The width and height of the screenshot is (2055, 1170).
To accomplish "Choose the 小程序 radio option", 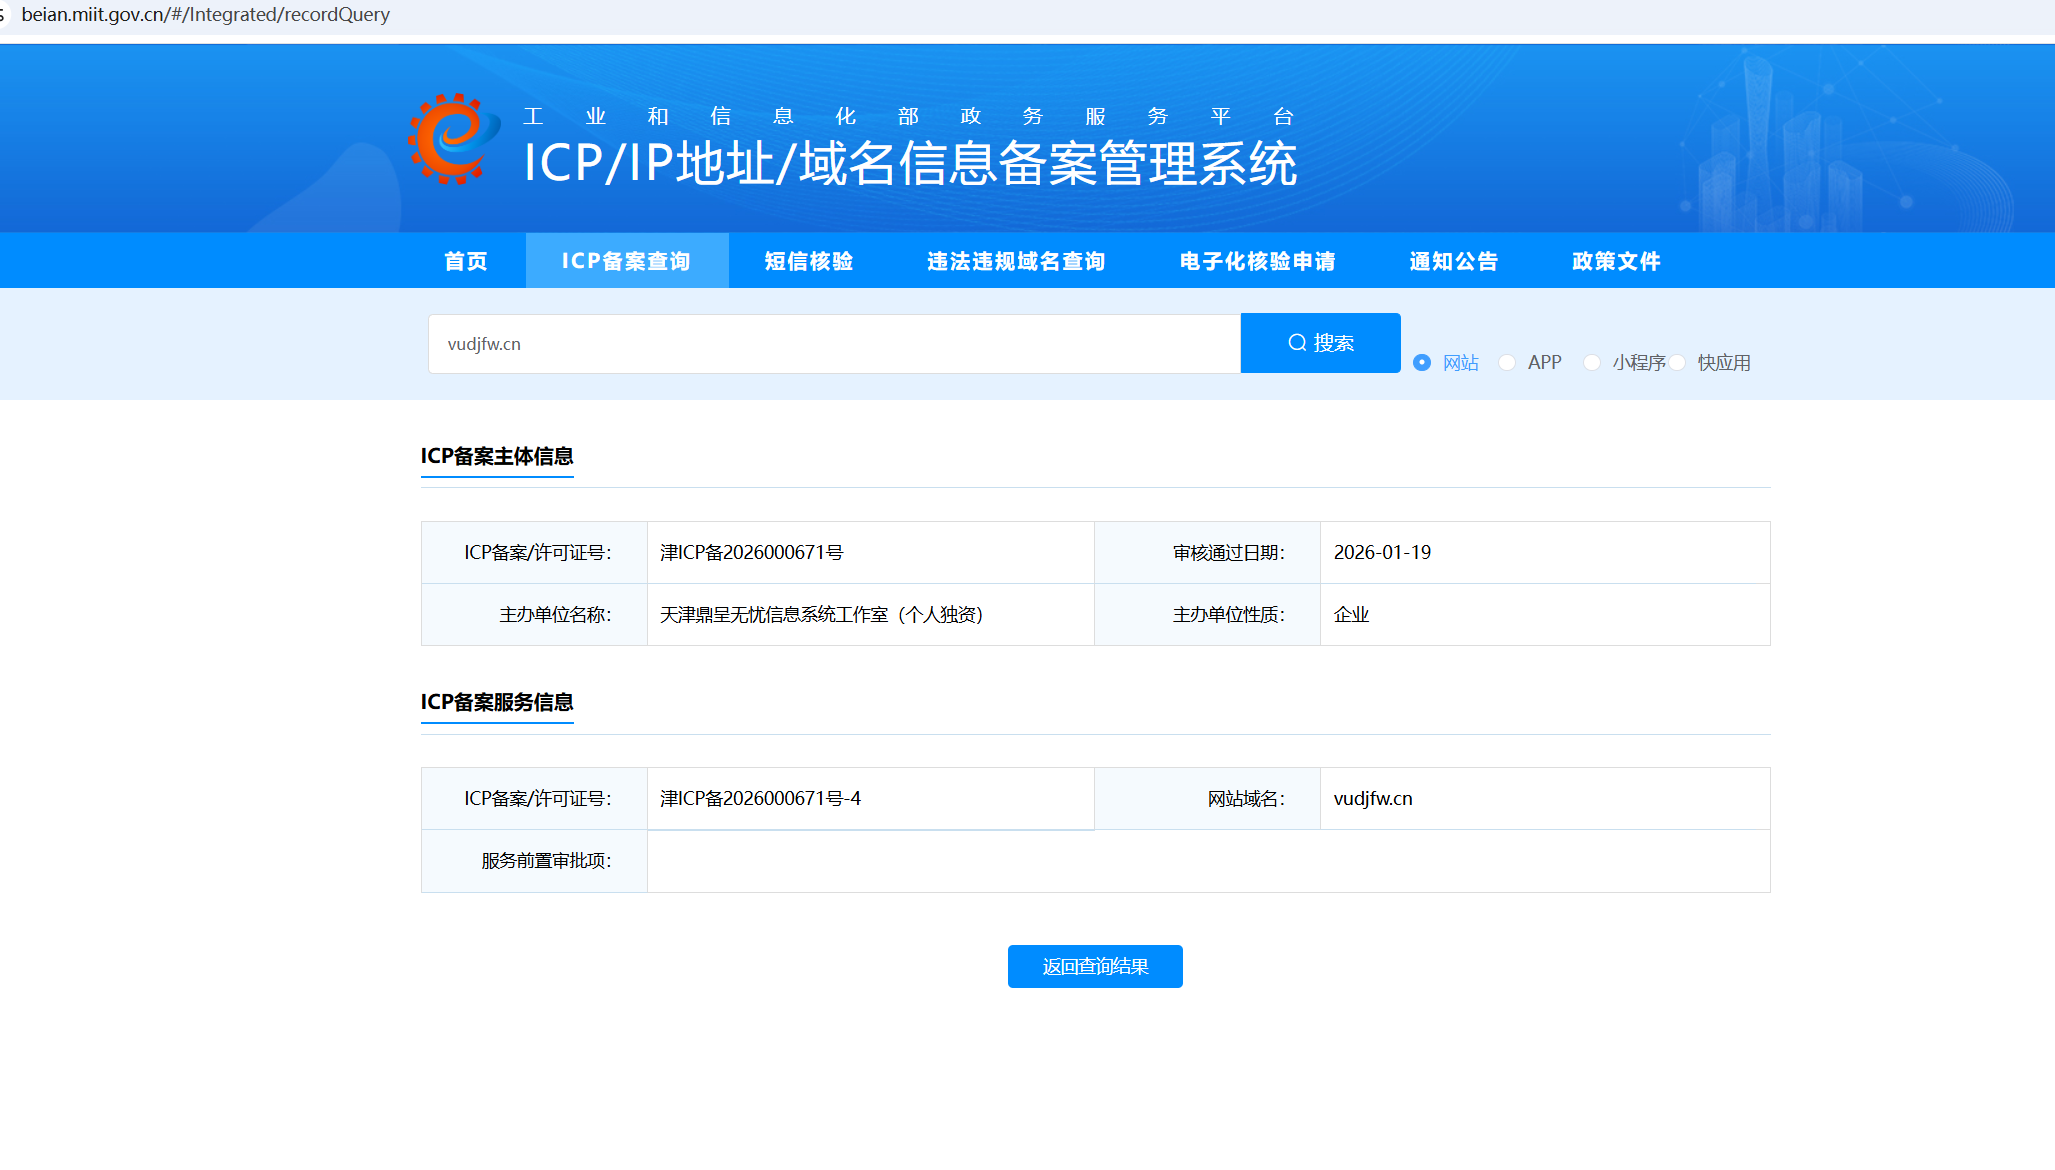I will (x=1592, y=363).
